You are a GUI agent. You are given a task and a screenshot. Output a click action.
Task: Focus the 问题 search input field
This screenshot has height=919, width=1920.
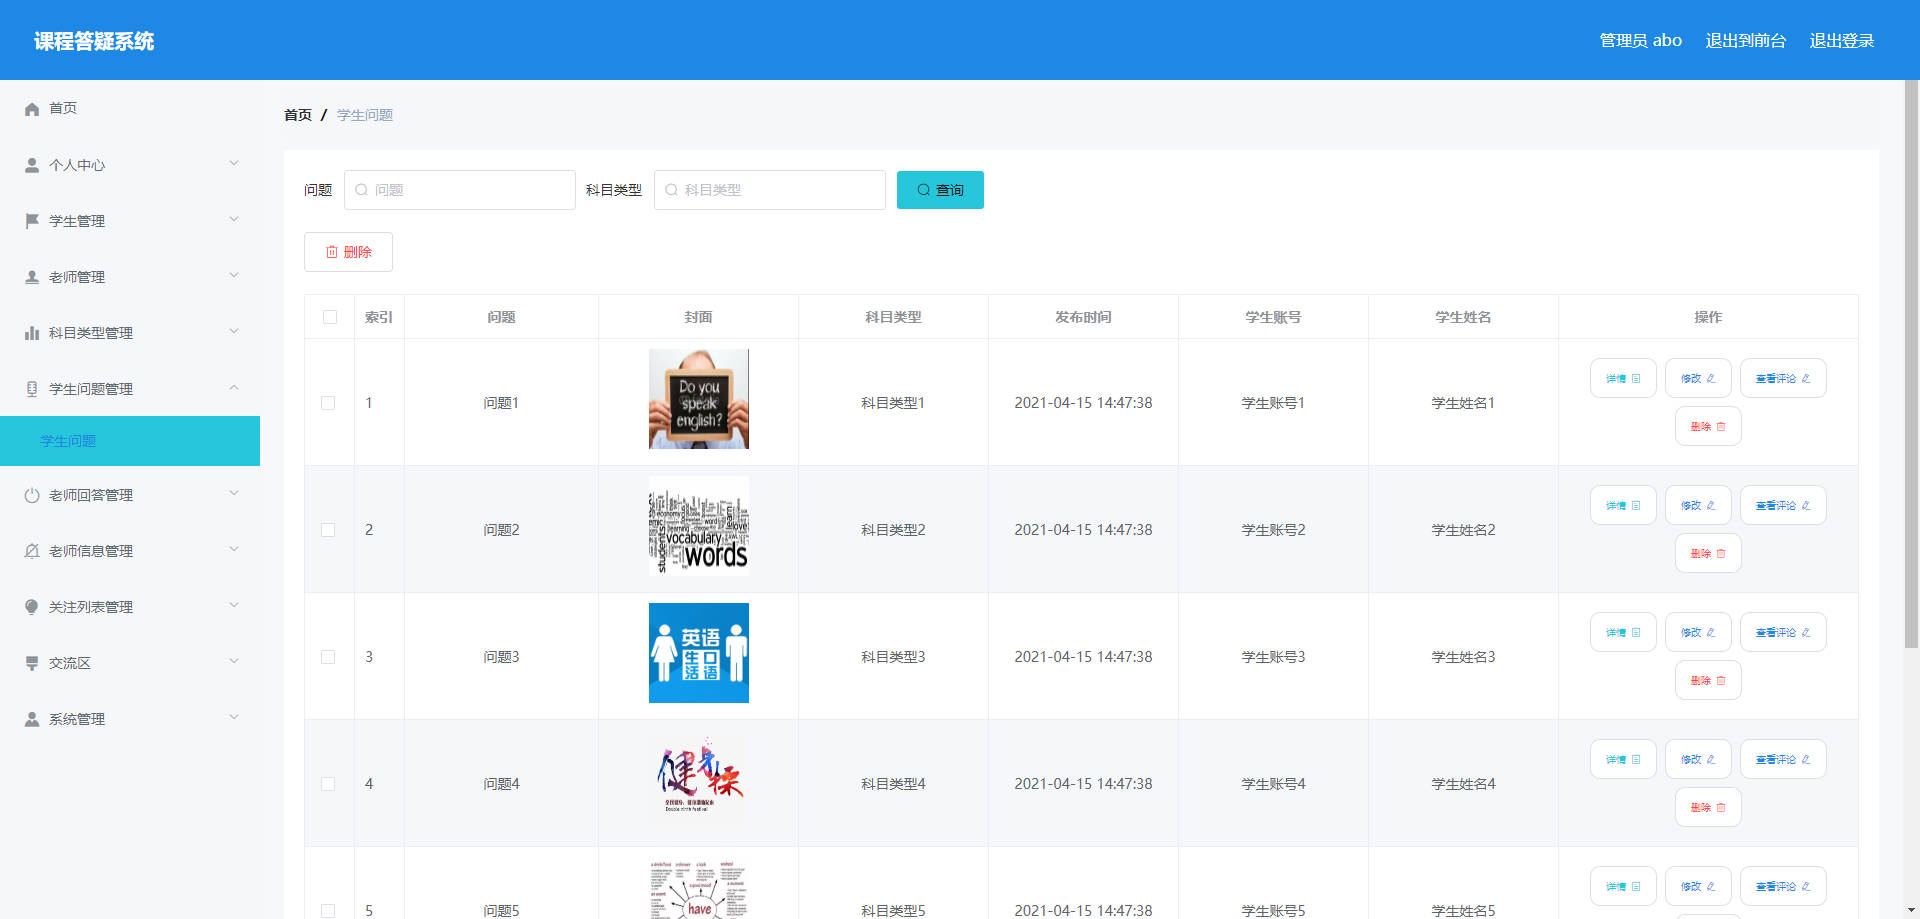coord(460,190)
